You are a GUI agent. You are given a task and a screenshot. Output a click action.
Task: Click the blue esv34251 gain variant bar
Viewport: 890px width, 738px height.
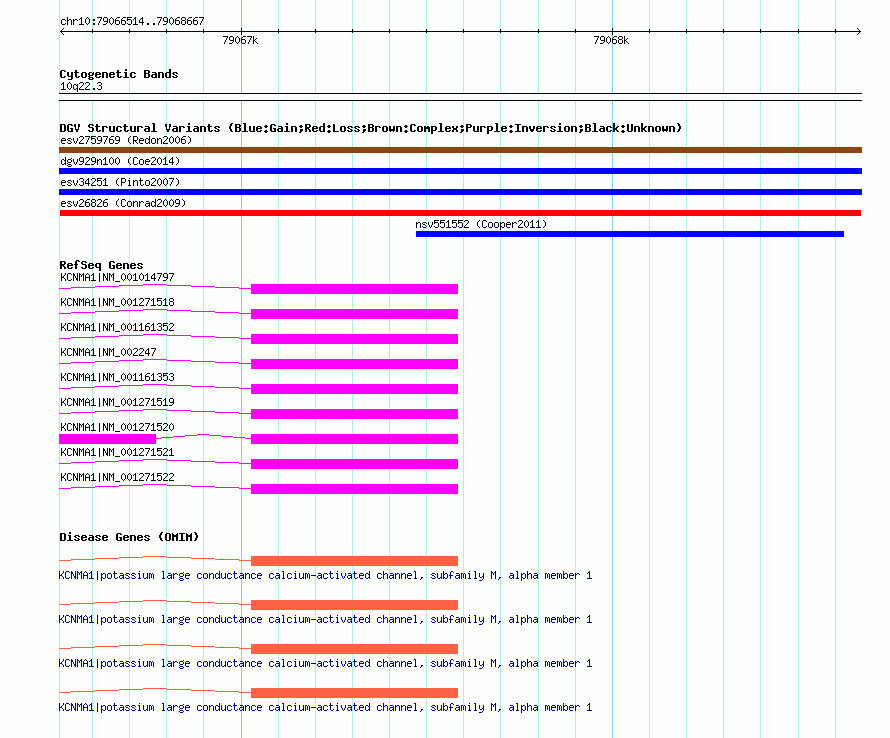point(460,192)
